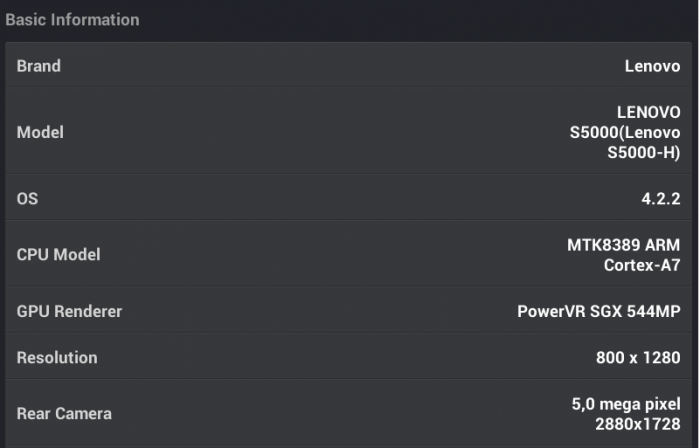
Task: Click the MTK8389 ARM text
Action: 623,245
